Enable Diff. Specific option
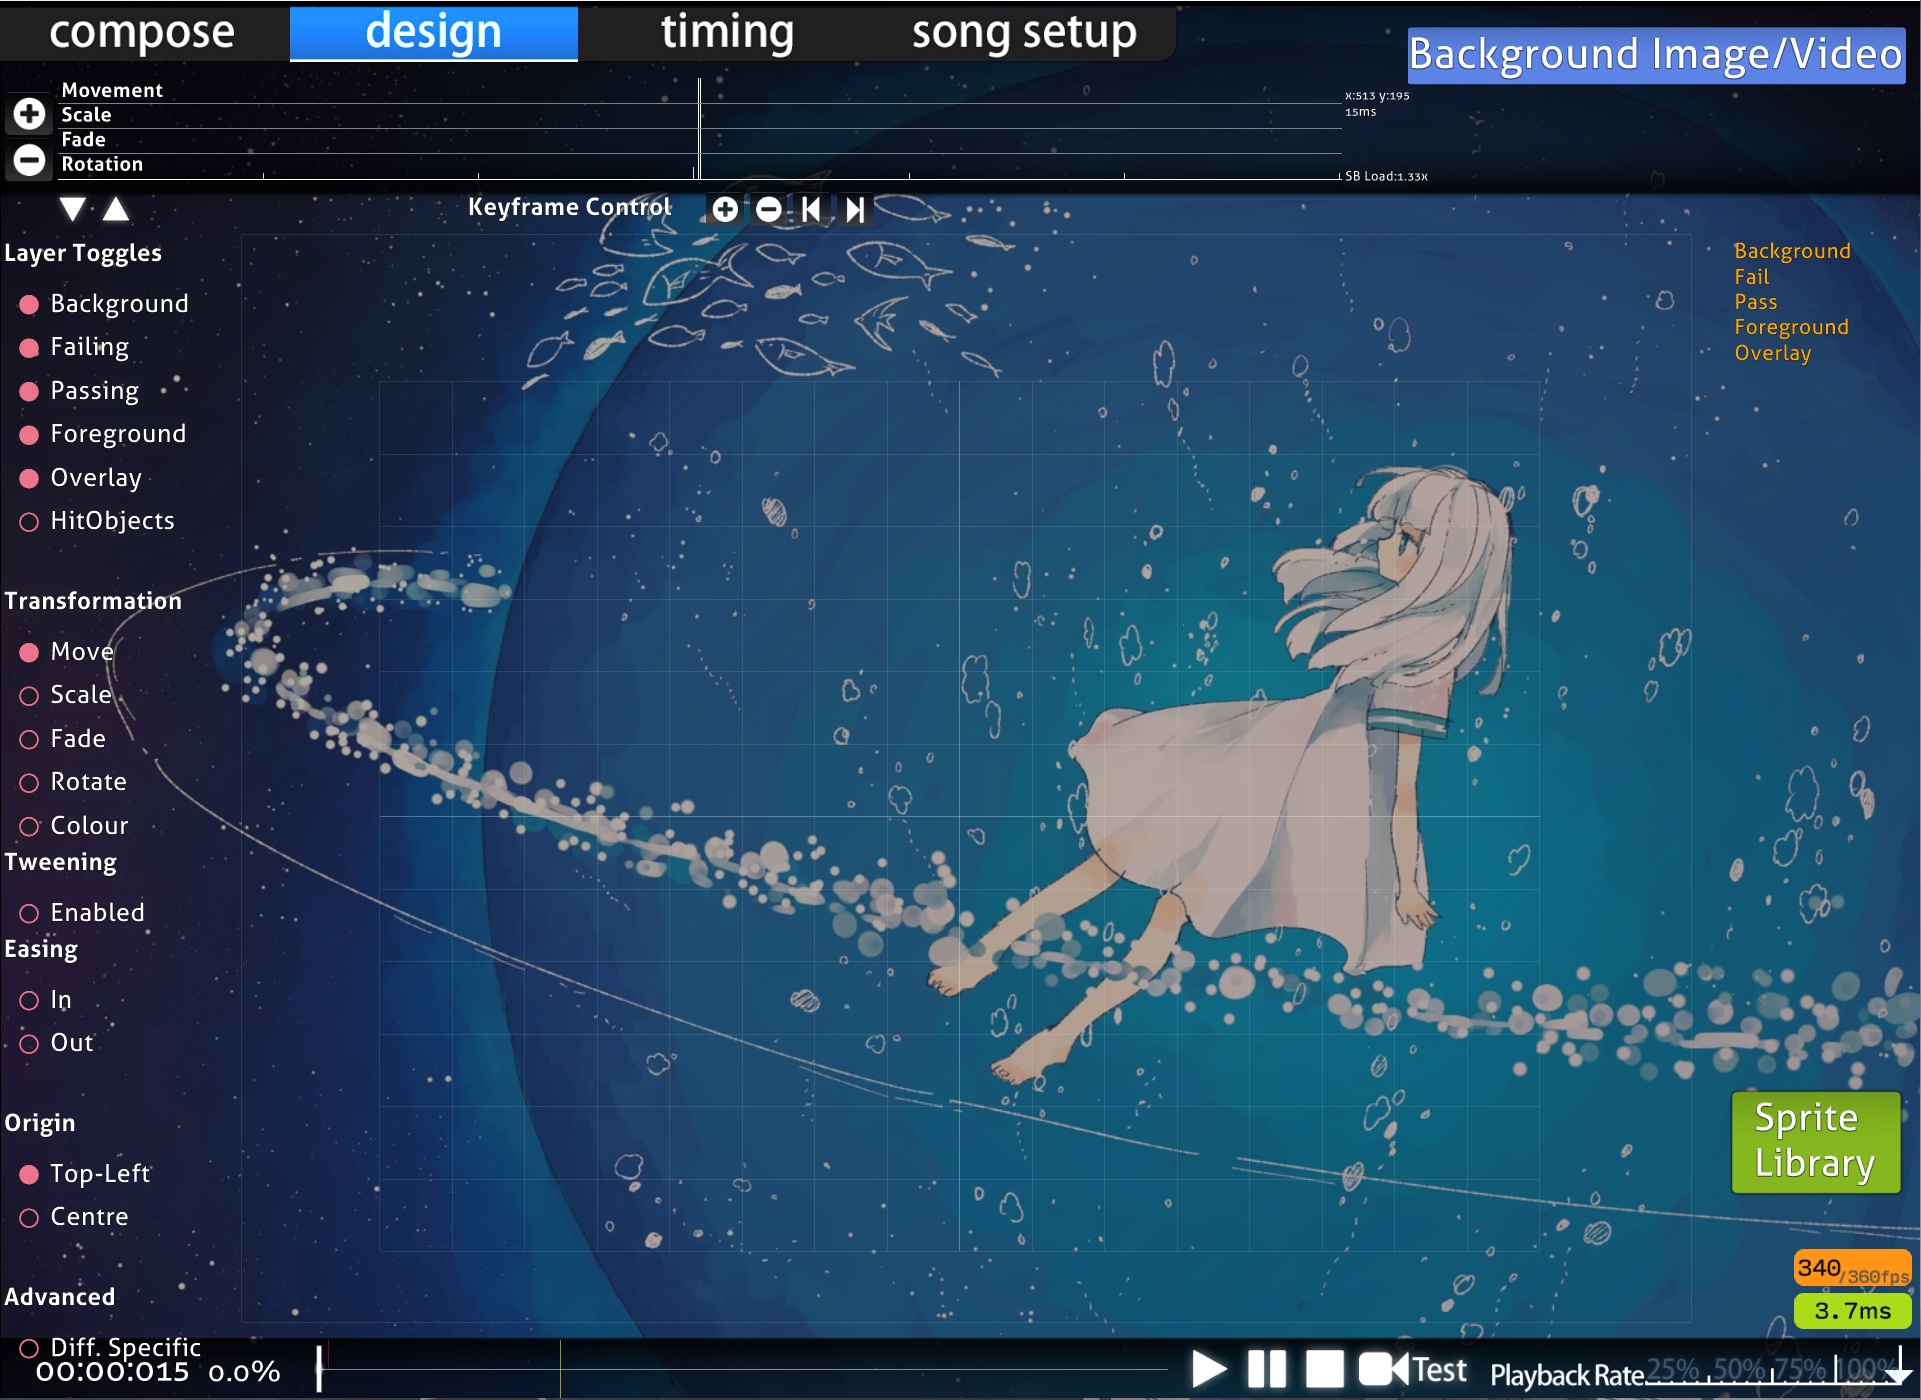 (110, 1347)
